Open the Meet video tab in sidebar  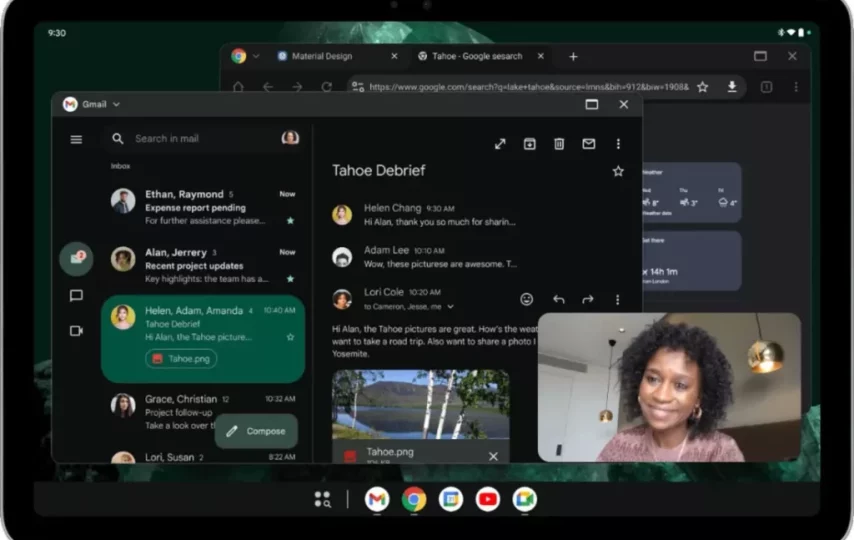(x=76, y=331)
